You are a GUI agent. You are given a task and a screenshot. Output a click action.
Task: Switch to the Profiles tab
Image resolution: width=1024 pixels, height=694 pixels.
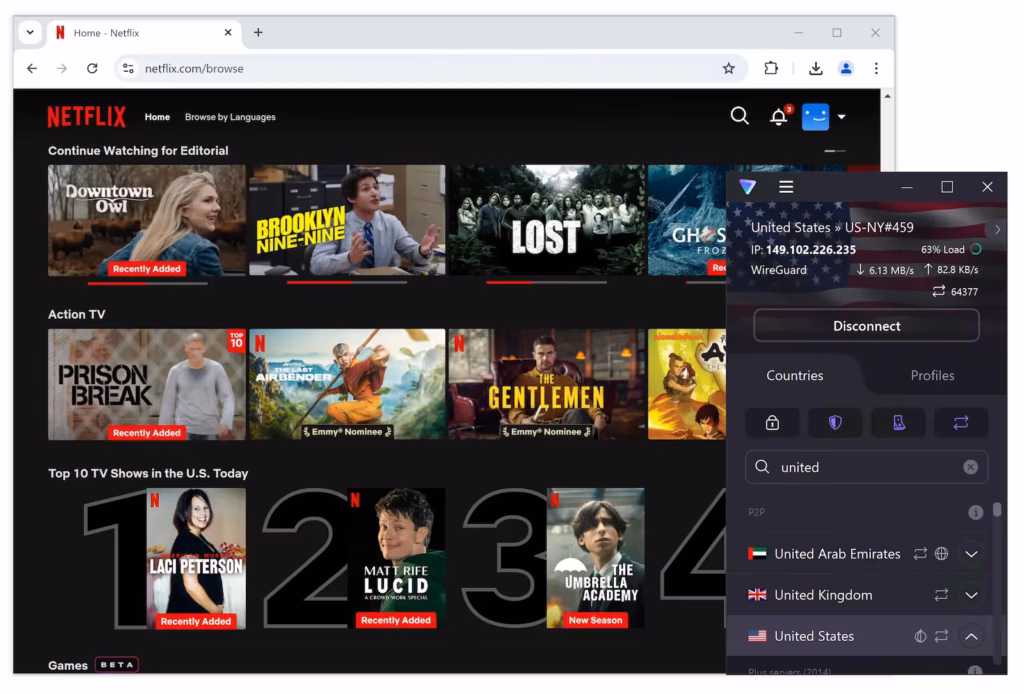(x=932, y=375)
